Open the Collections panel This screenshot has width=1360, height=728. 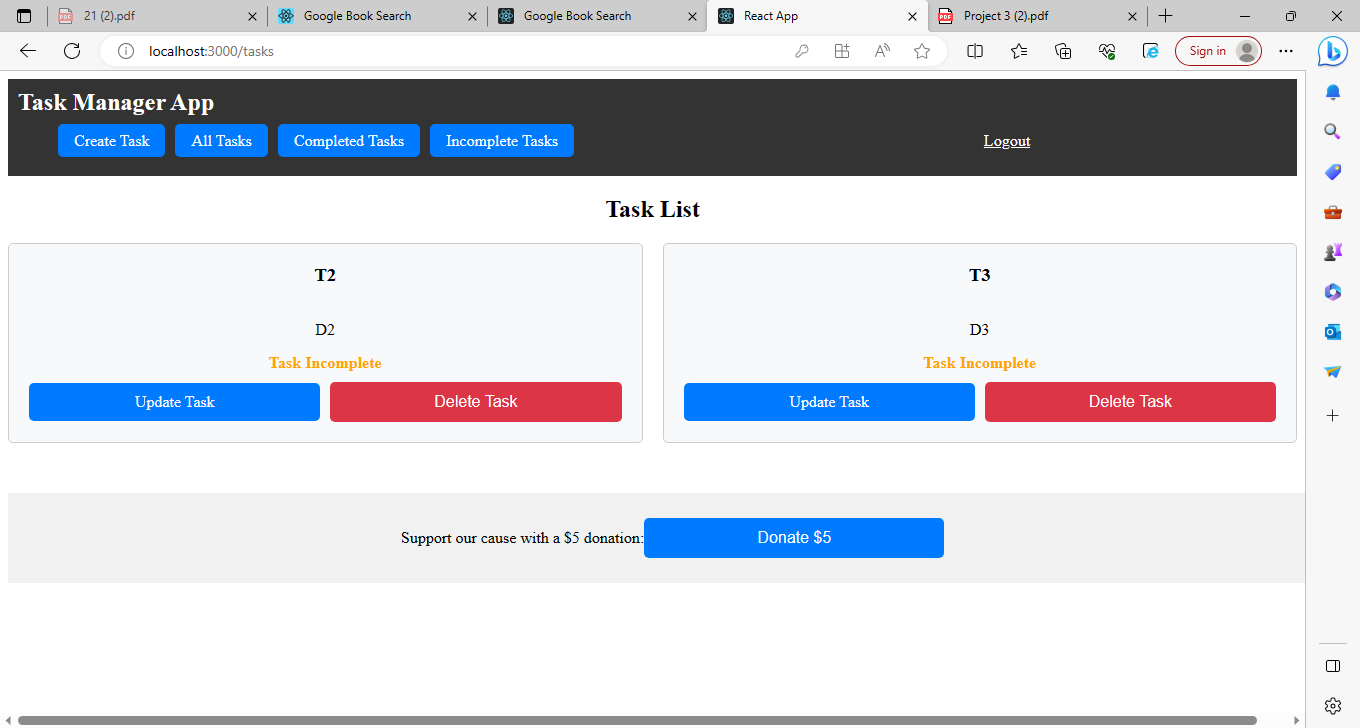[1063, 51]
